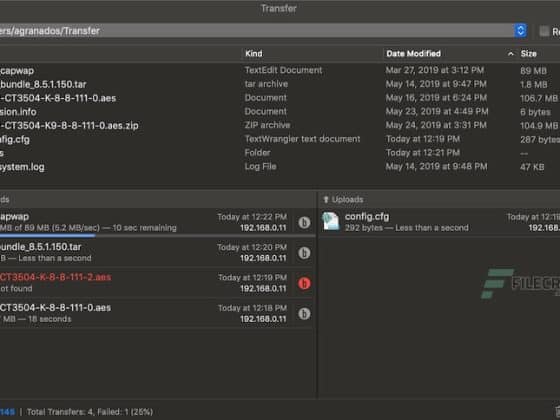The height and width of the screenshot is (420, 560).
Task: Sort files by the Date Modified column
Action: pyautogui.click(x=413, y=54)
